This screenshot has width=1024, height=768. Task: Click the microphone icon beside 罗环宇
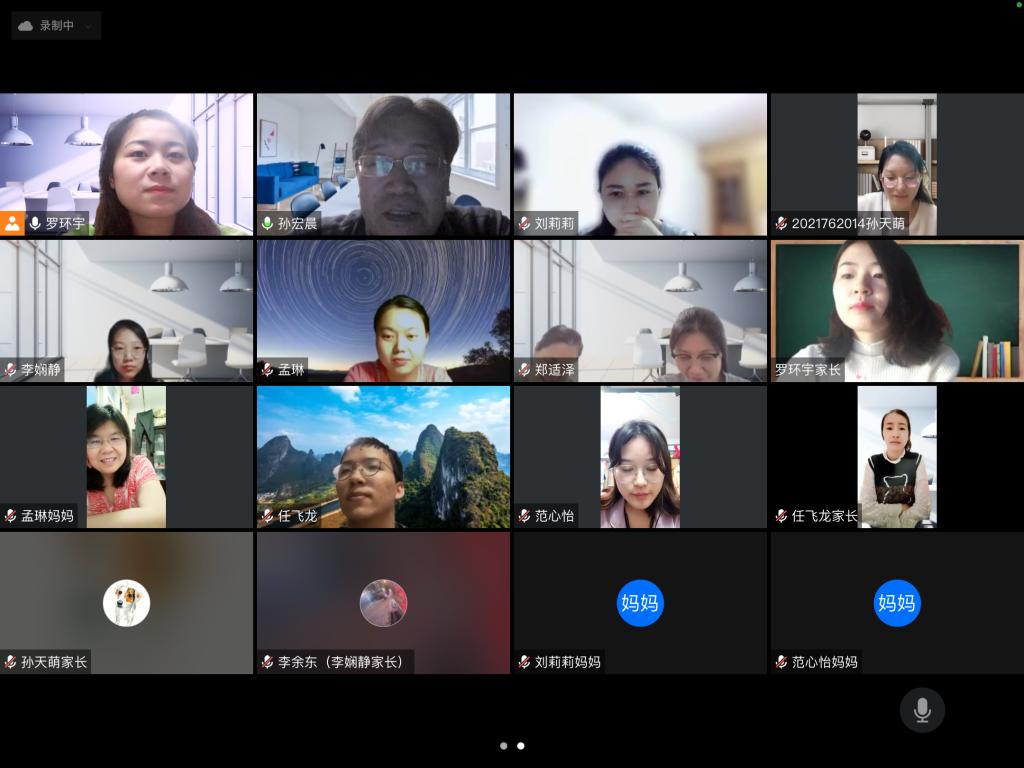pyautogui.click(x=35, y=223)
